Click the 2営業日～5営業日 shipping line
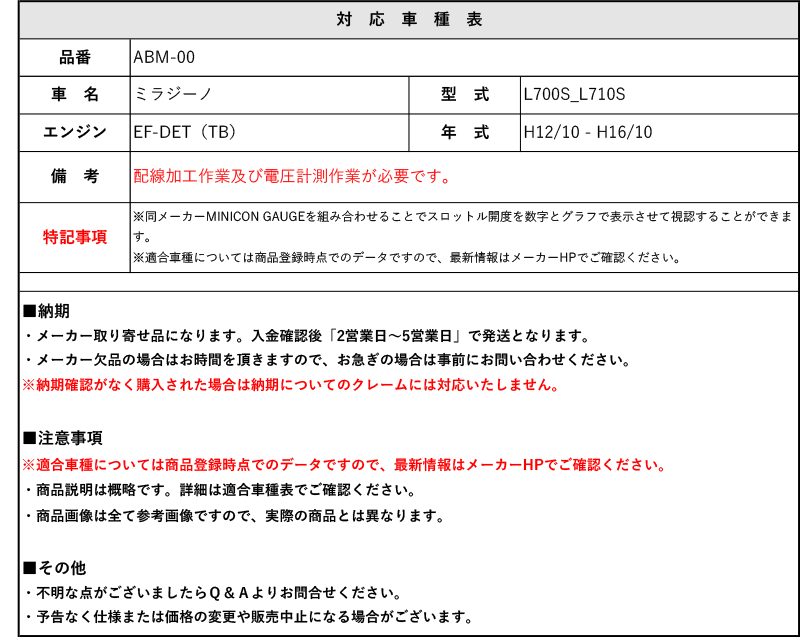Image resolution: width=800 pixels, height=637 pixels. pos(305,335)
